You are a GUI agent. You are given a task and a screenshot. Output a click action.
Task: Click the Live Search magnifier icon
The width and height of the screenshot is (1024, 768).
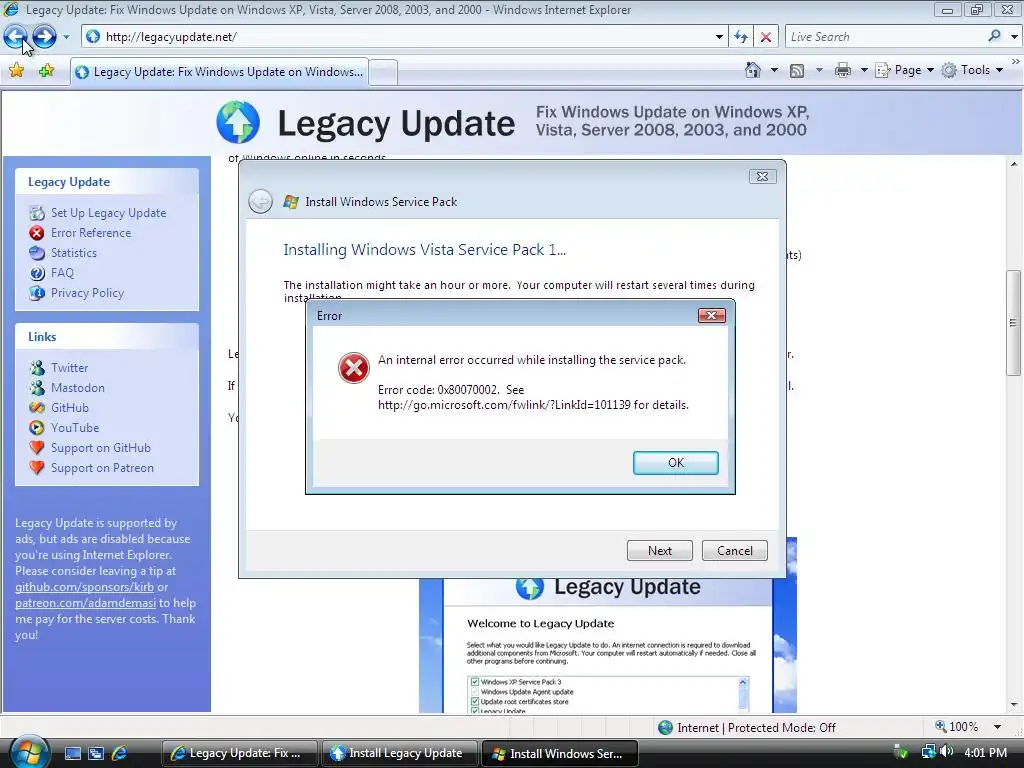[x=995, y=37]
